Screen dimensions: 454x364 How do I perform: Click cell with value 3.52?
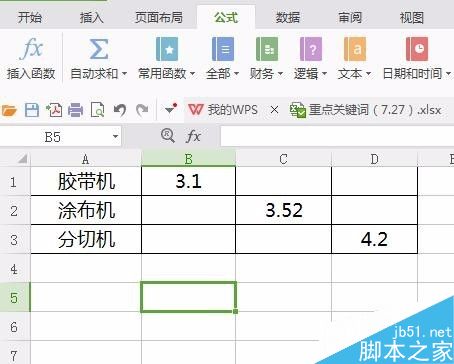284,210
